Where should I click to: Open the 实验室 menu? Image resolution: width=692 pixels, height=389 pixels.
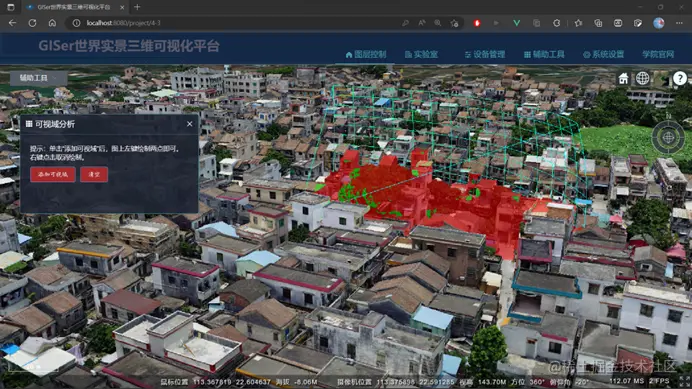(421, 54)
